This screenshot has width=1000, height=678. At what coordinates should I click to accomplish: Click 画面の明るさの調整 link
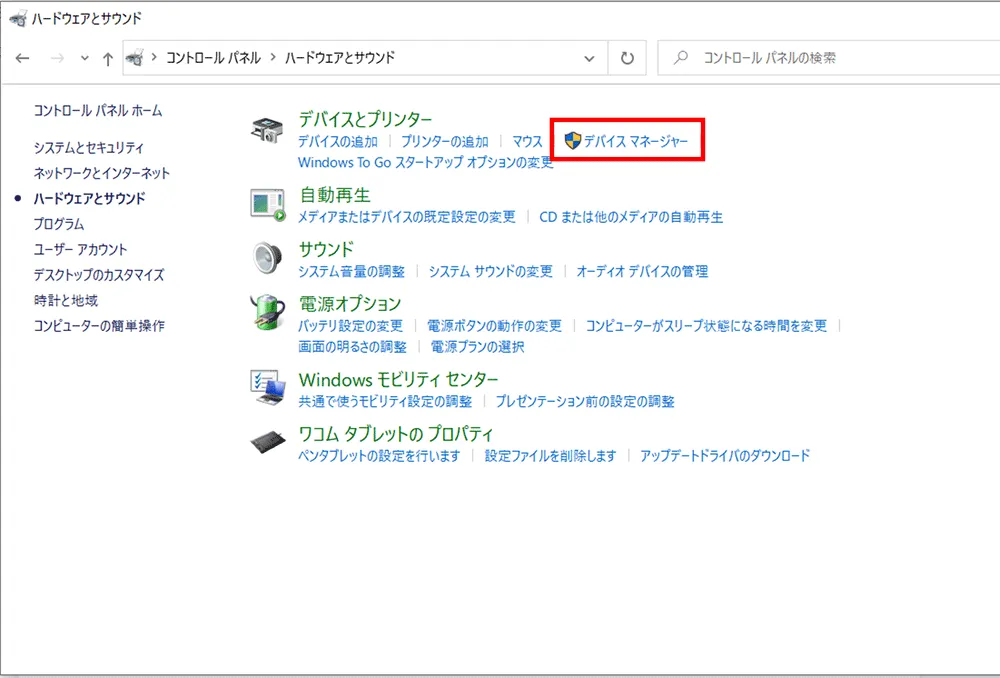352,346
